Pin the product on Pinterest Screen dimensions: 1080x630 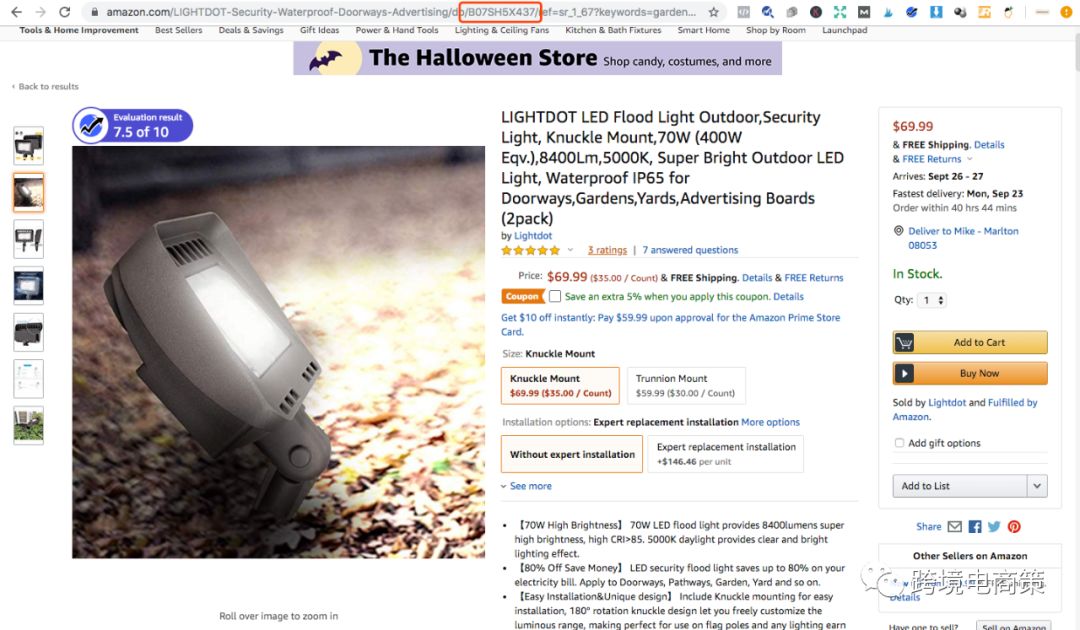[x=1014, y=527]
